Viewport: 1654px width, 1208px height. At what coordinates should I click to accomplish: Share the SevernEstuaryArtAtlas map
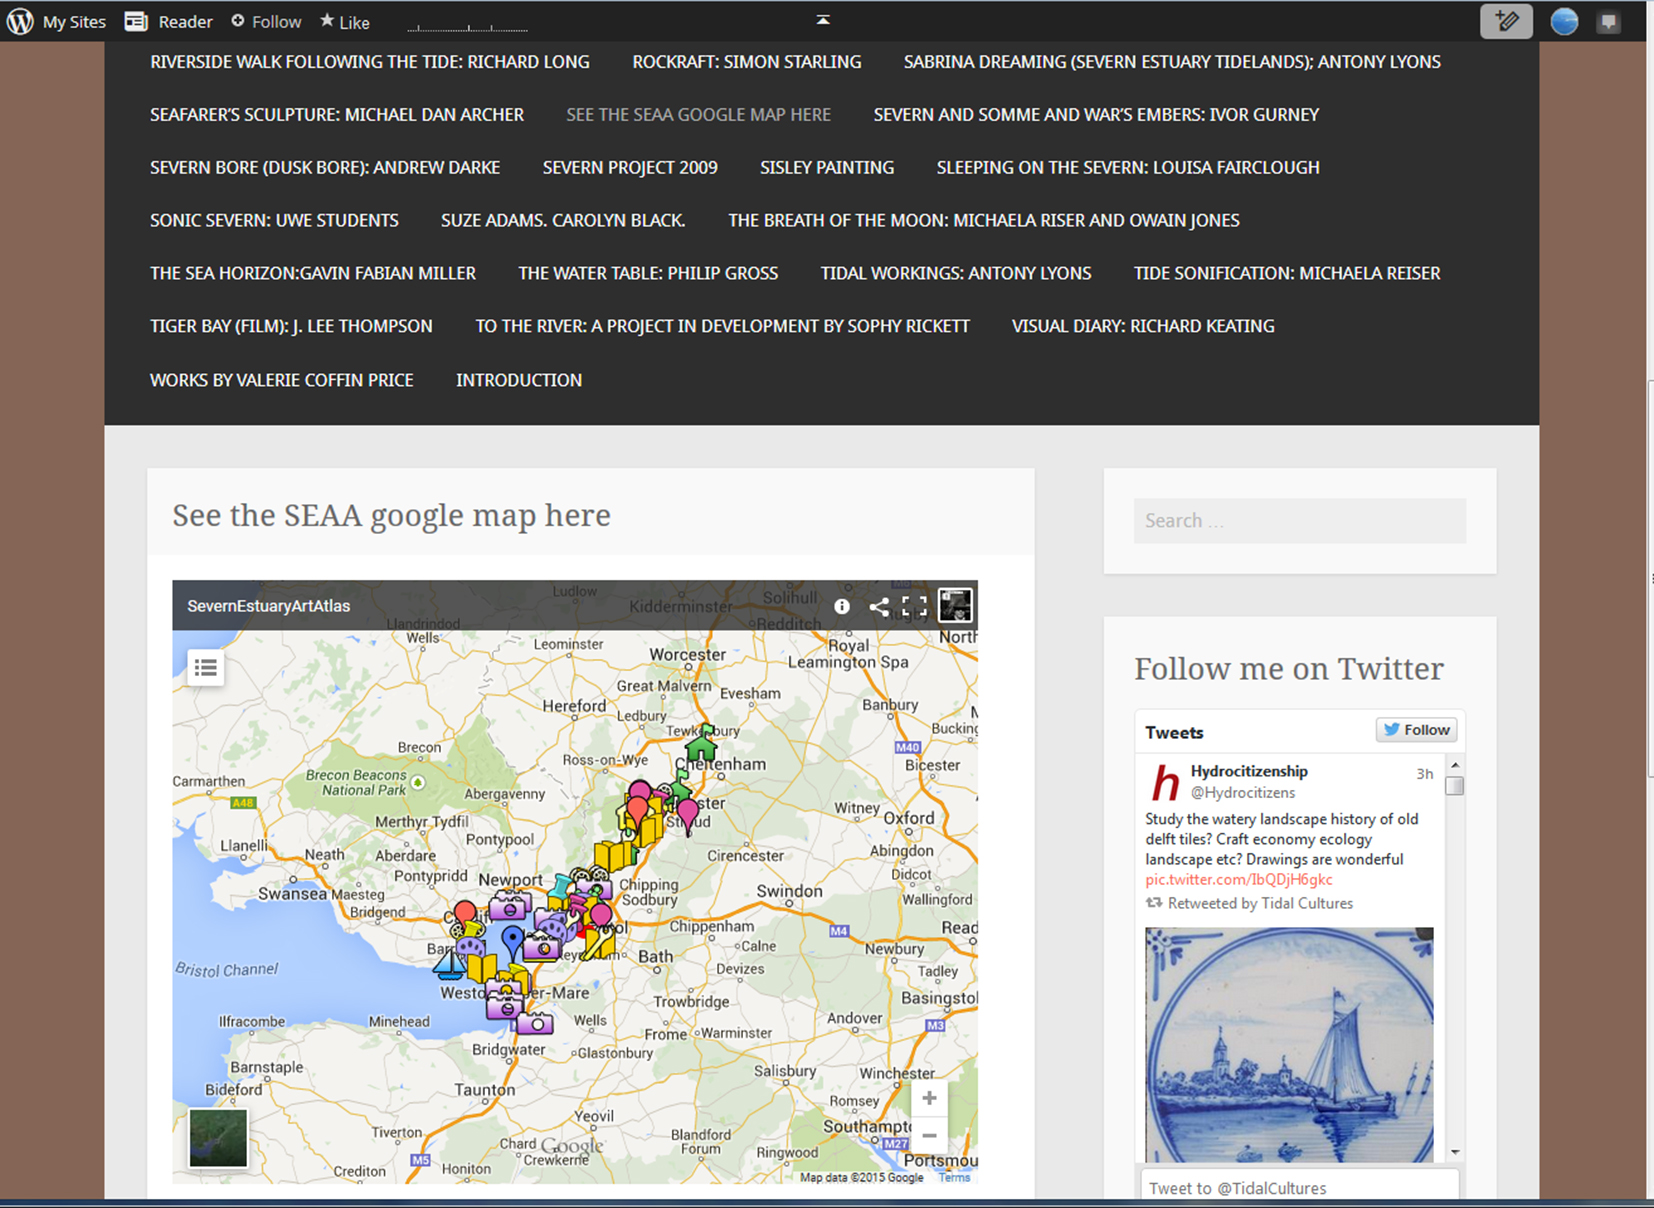[879, 606]
